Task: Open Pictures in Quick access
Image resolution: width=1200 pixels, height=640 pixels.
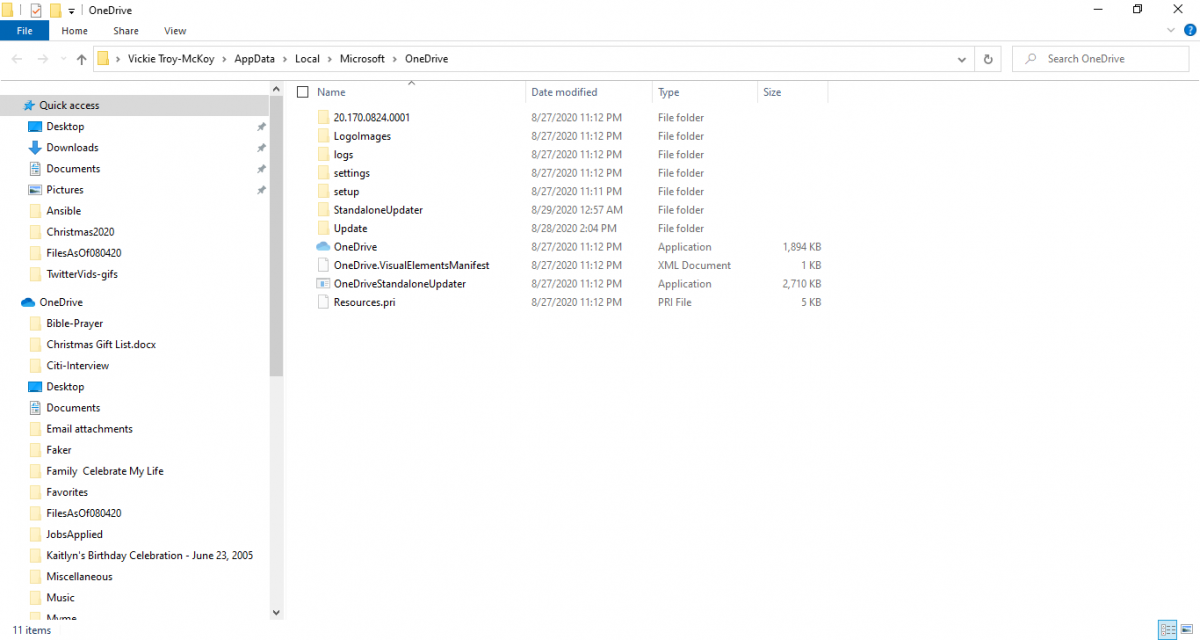Action: (65, 190)
